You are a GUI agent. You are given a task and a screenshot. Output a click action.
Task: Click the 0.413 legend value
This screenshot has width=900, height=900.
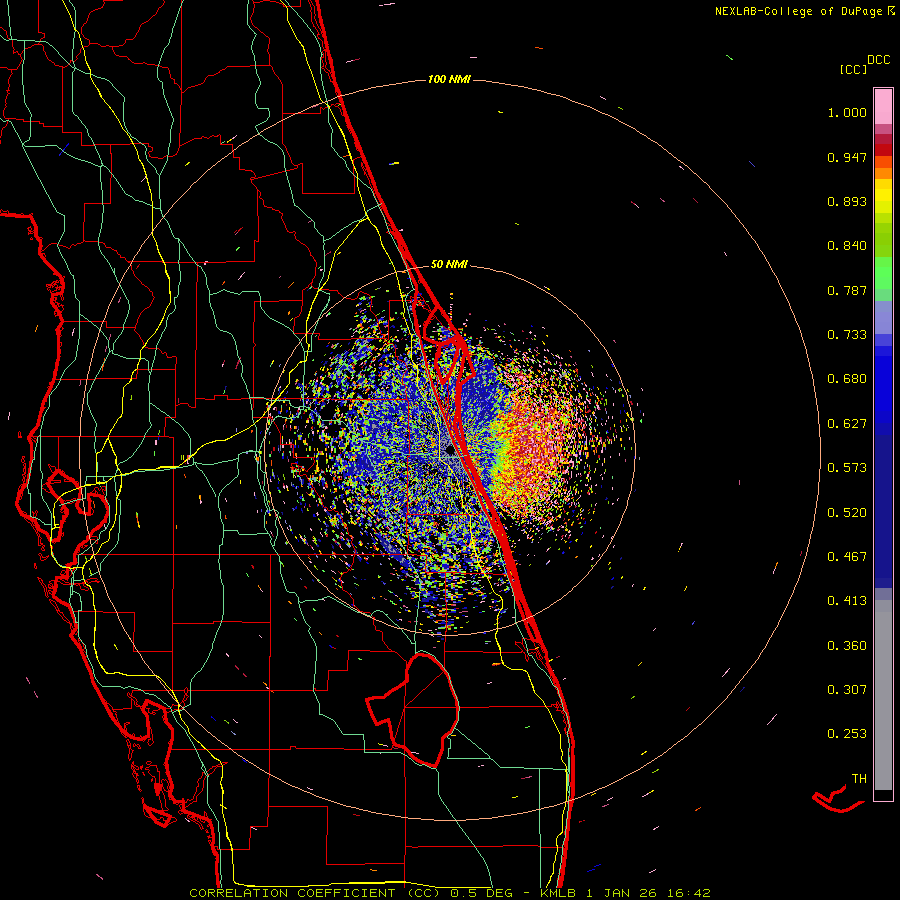[847, 601]
